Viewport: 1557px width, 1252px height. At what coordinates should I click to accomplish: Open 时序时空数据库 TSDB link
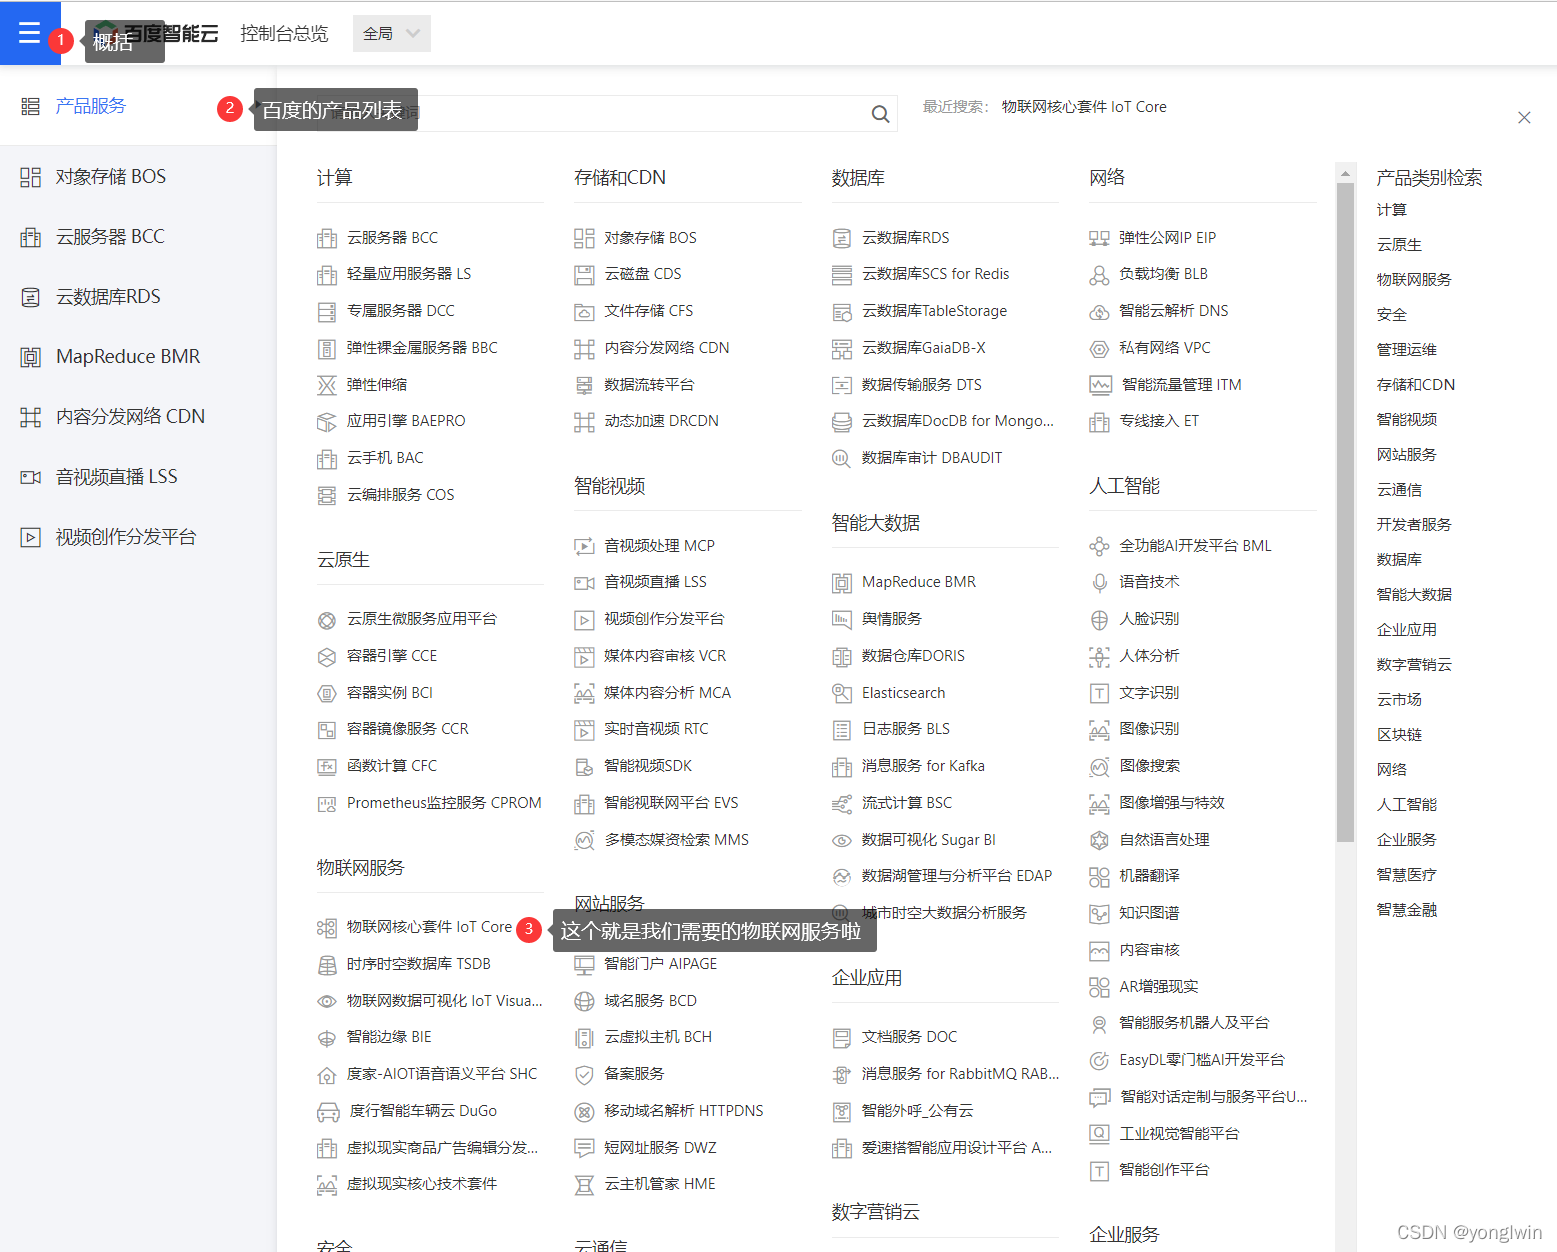[419, 964]
